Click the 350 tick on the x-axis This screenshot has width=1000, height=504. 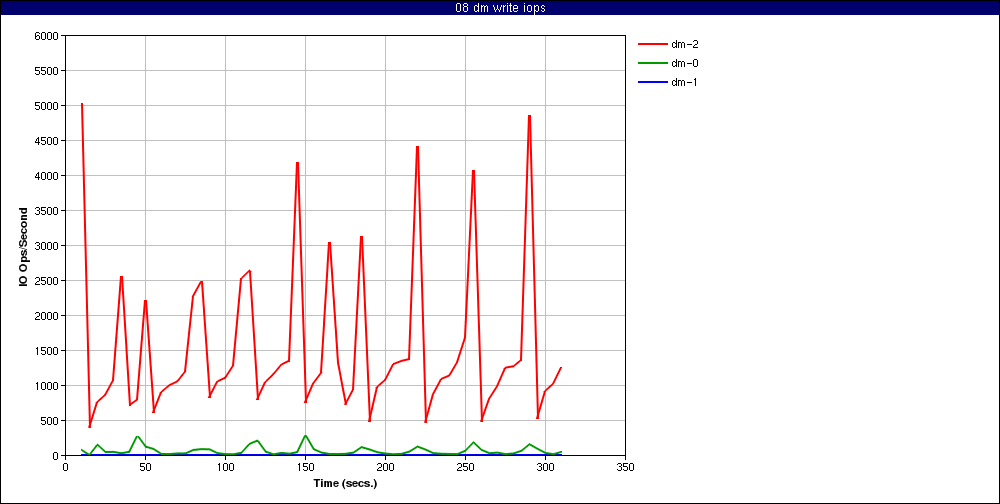point(626,466)
